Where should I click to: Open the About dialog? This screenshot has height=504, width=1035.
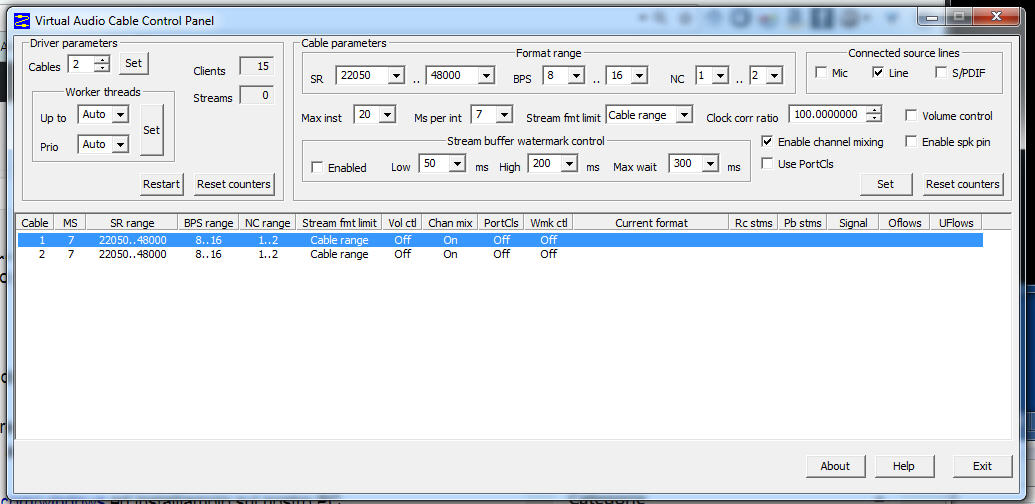tap(835, 466)
